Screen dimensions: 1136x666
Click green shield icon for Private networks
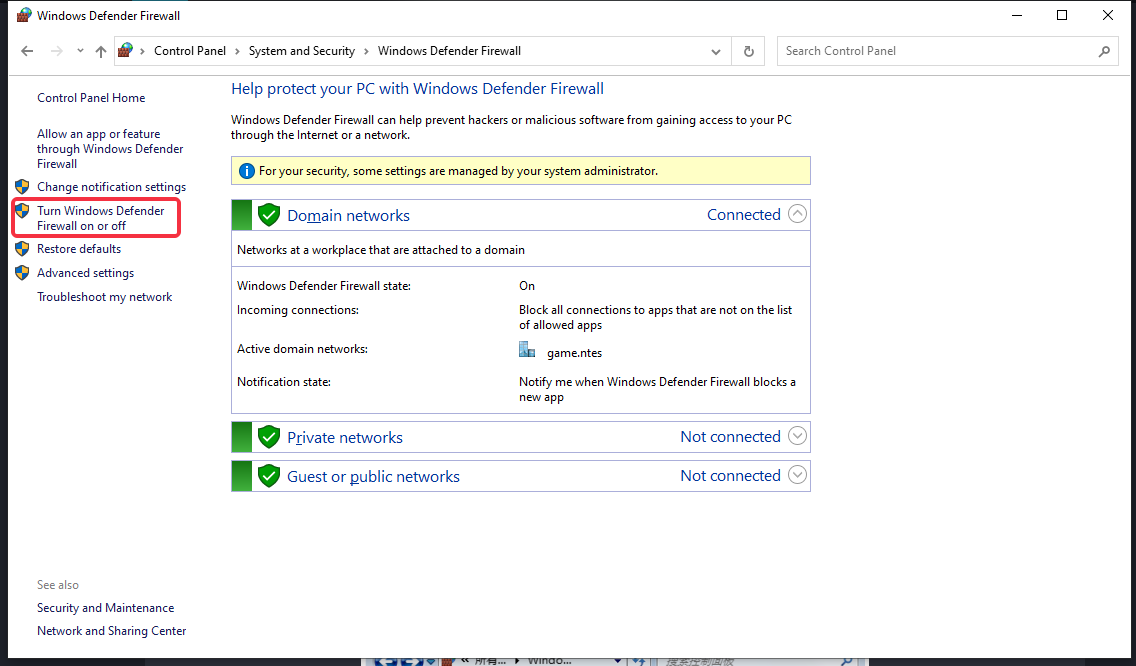click(x=269, y=437)
